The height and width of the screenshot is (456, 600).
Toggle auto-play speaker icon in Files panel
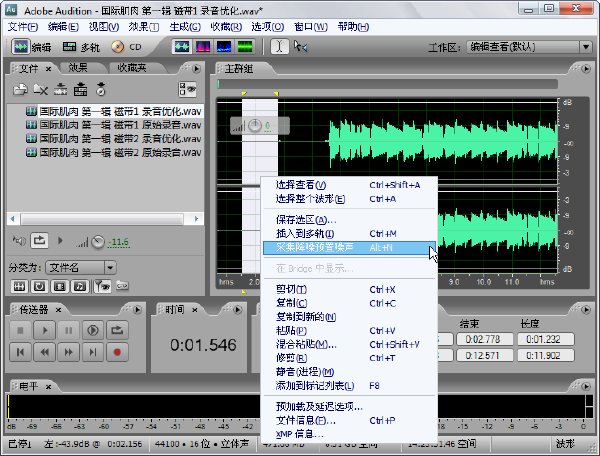[19, 241]
